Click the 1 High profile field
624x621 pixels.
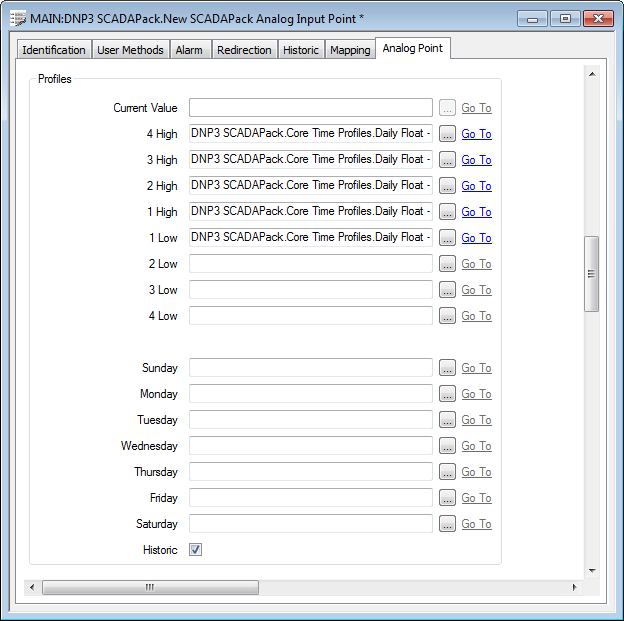coord(311,212)
